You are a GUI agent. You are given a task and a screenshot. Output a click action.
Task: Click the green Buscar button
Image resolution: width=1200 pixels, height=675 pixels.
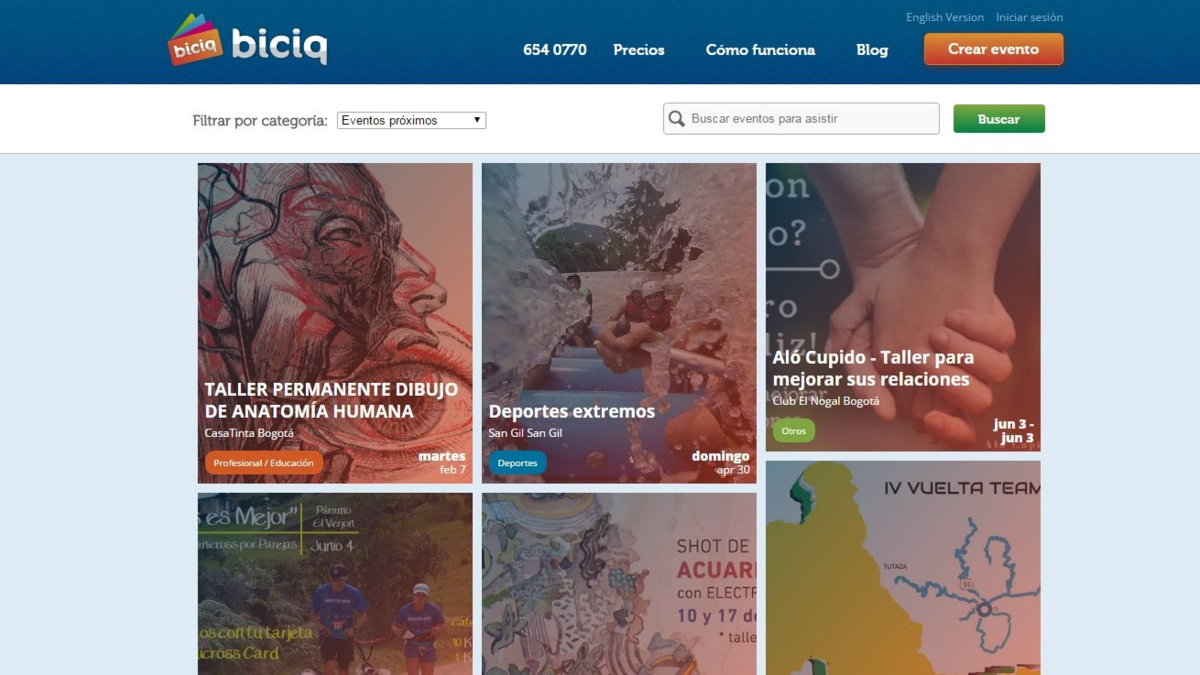click(999, 119)
